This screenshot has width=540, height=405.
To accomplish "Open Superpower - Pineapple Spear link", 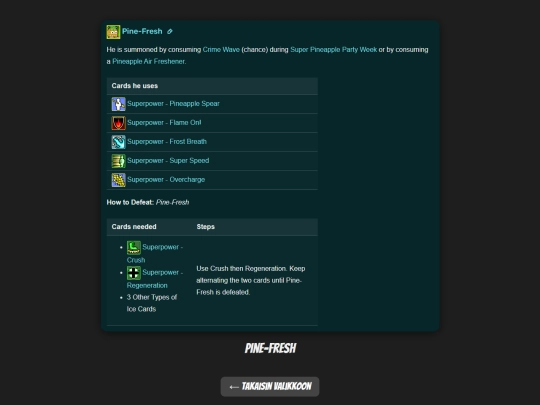I will (173, 104).
